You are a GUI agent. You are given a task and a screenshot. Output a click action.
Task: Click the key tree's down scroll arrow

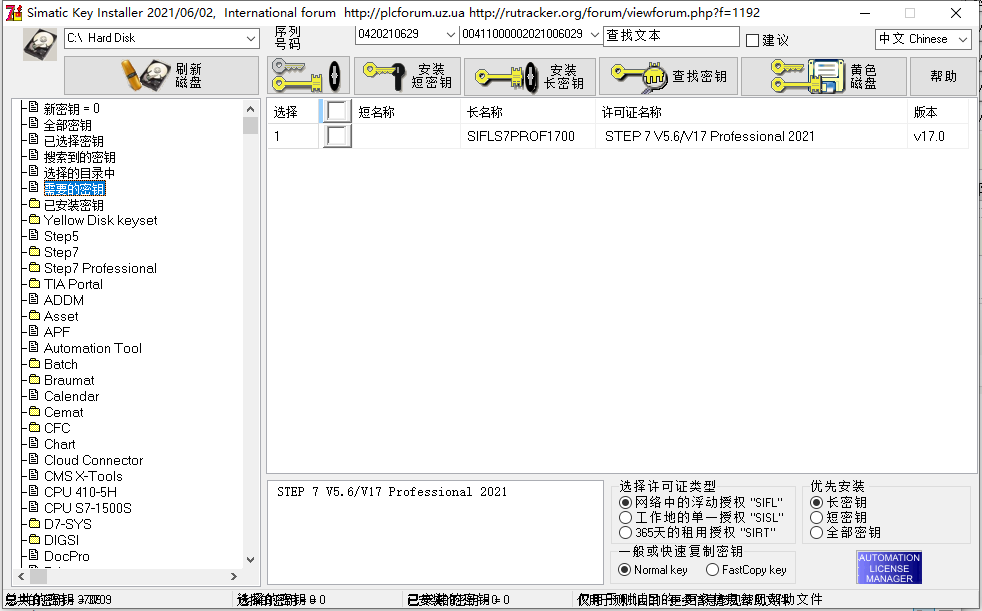click(x=251, y=560)
